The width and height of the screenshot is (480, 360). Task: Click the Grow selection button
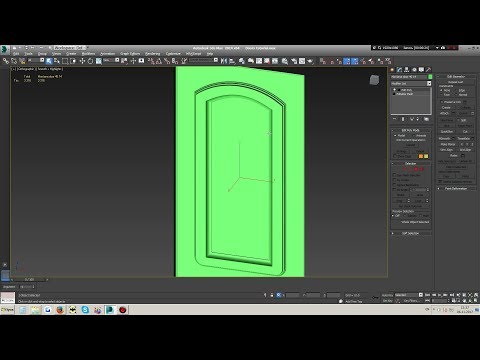point(419,195)
